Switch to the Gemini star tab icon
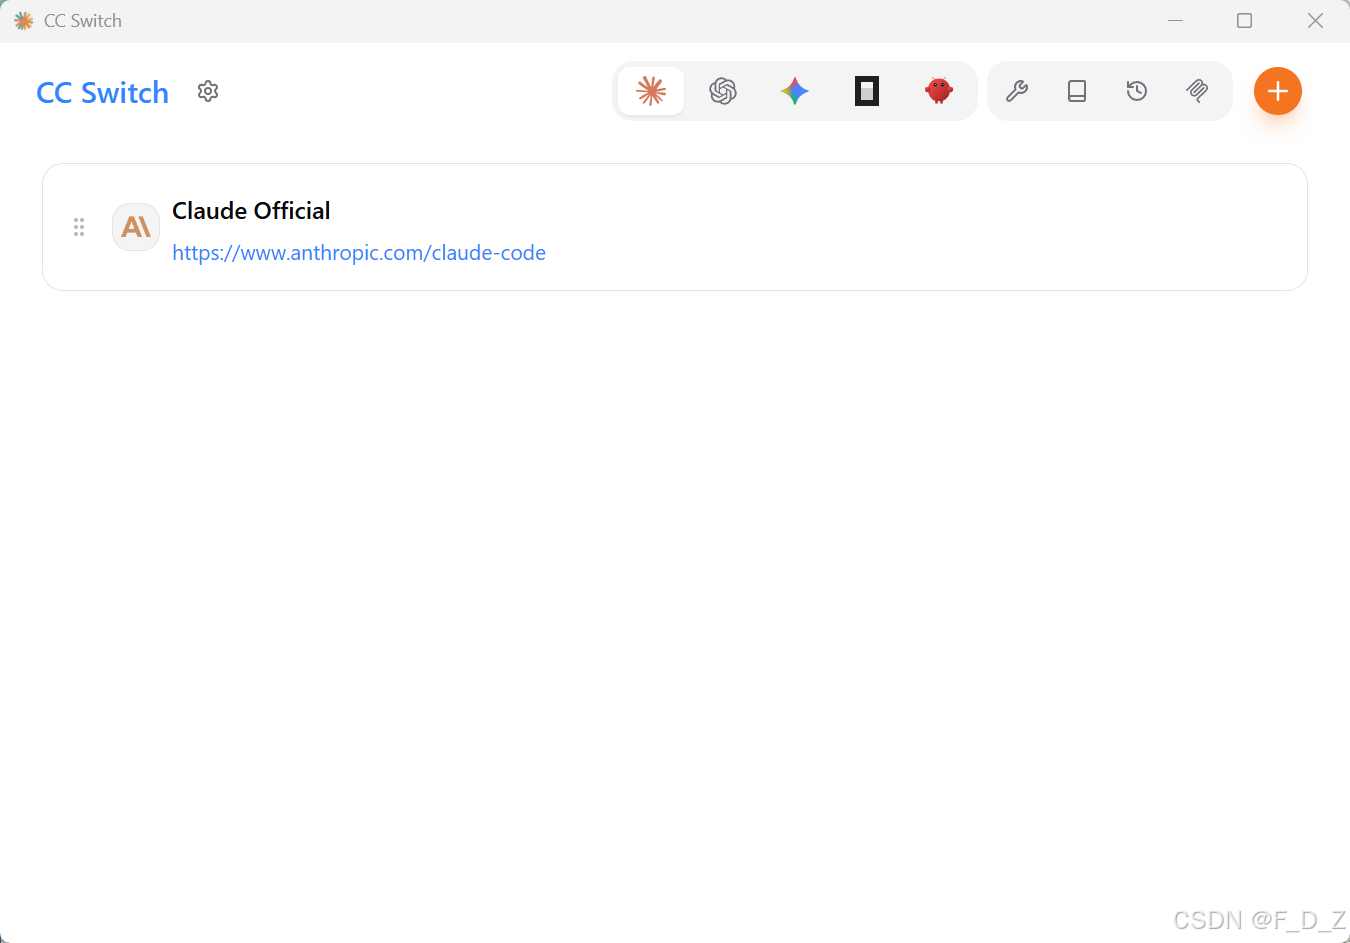Viewport: 1350px width, 943px height. pos(795,91)
